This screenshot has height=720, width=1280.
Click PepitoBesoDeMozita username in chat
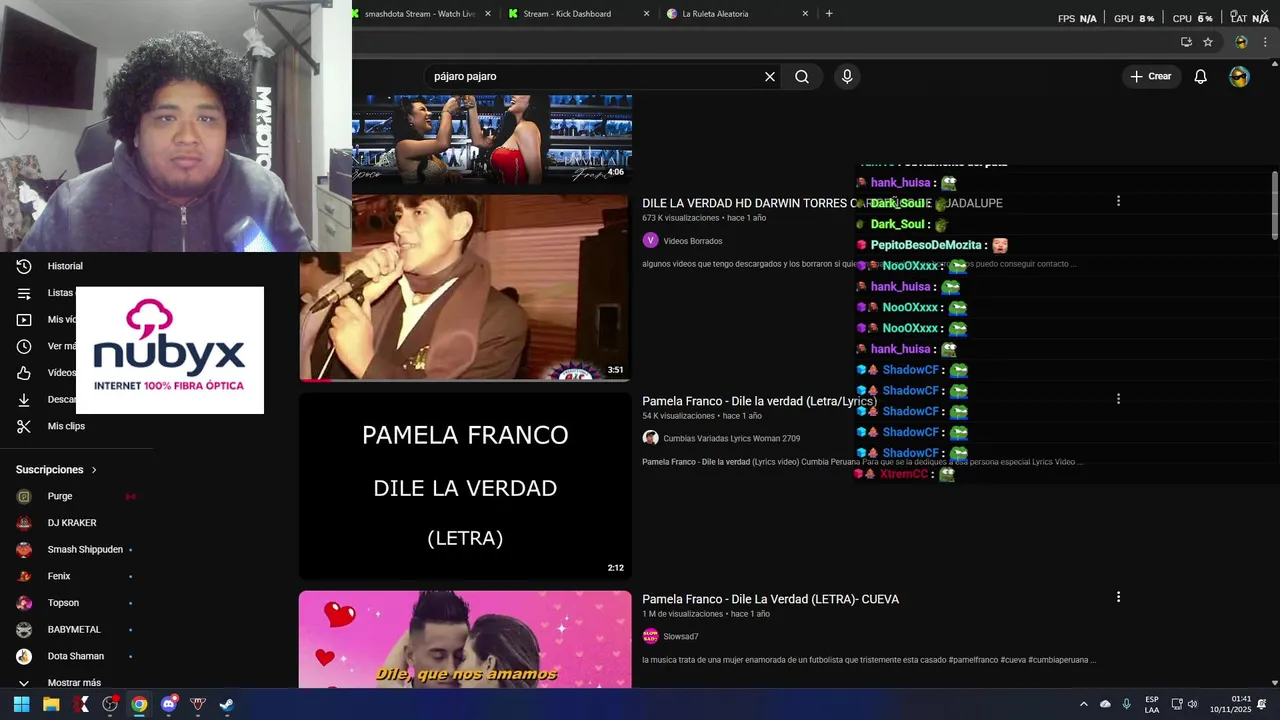point(926,245)
